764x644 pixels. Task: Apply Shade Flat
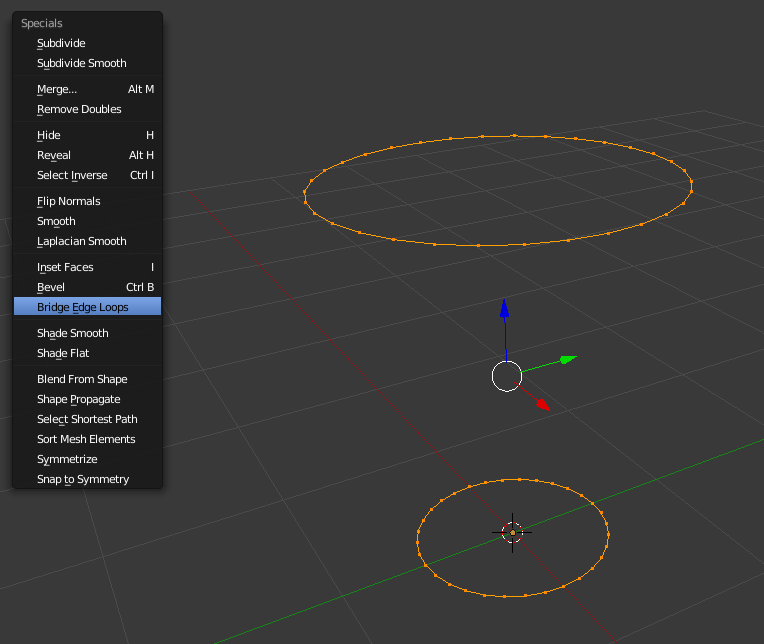87,353
